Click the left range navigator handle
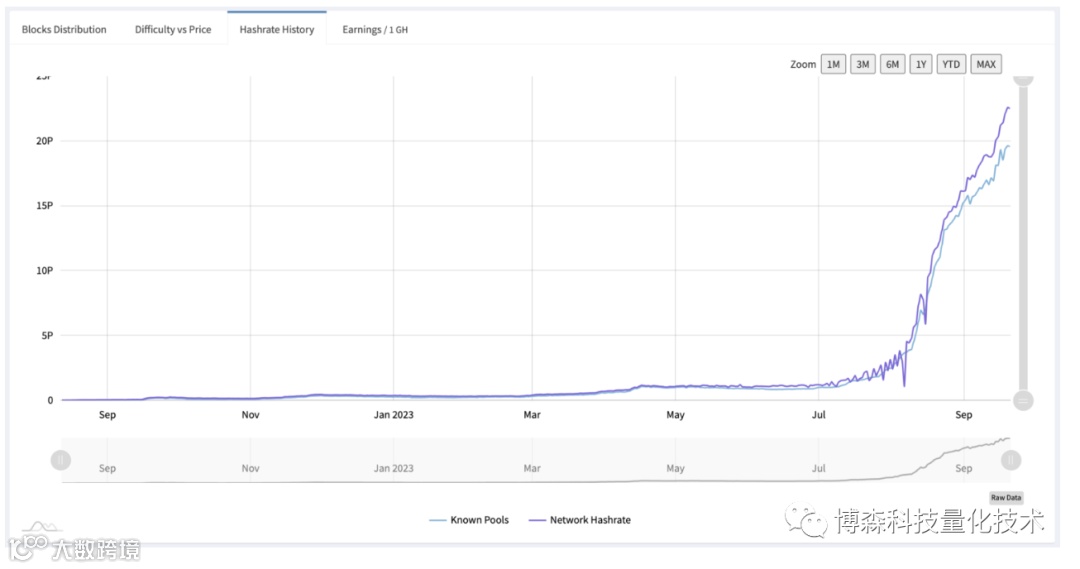 [61, 460]
